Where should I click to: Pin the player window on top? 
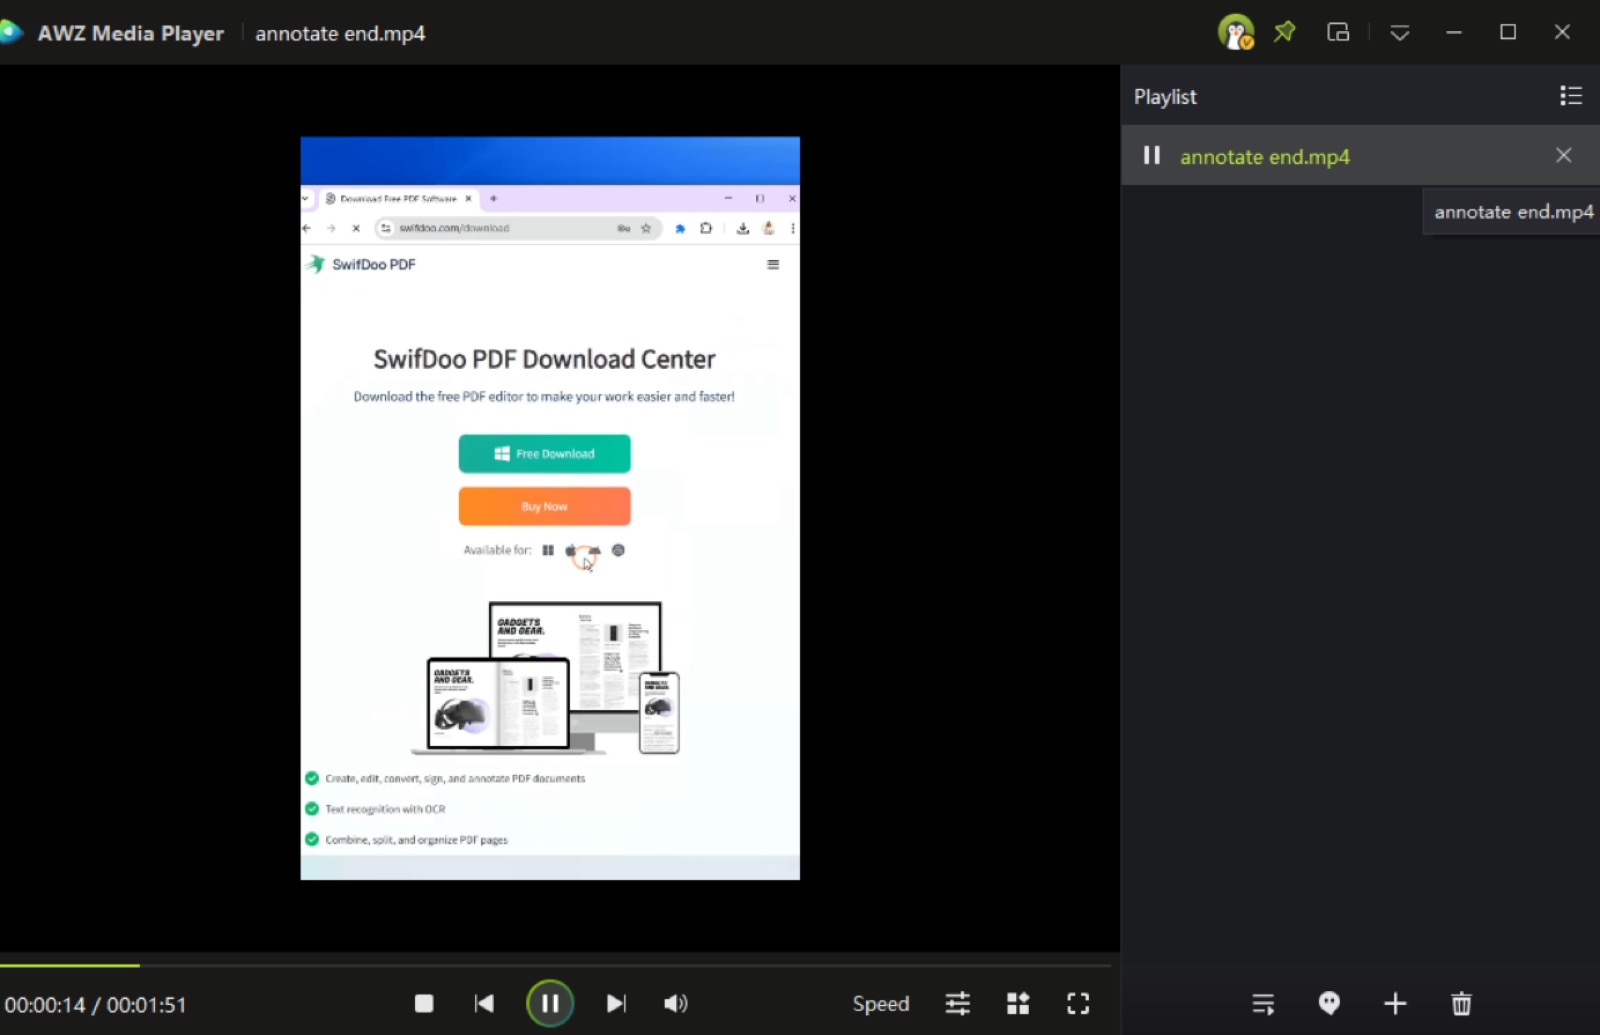pyautogui.click(x=1285, y=32)
